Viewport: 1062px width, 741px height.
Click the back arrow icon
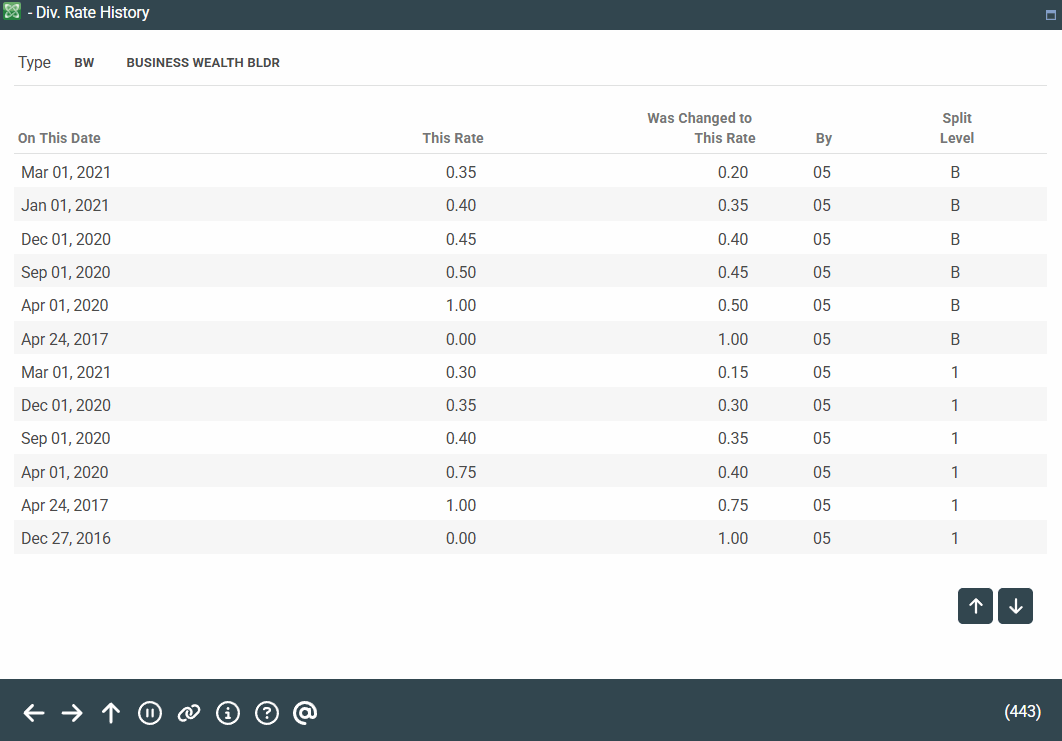click(34, 713)
